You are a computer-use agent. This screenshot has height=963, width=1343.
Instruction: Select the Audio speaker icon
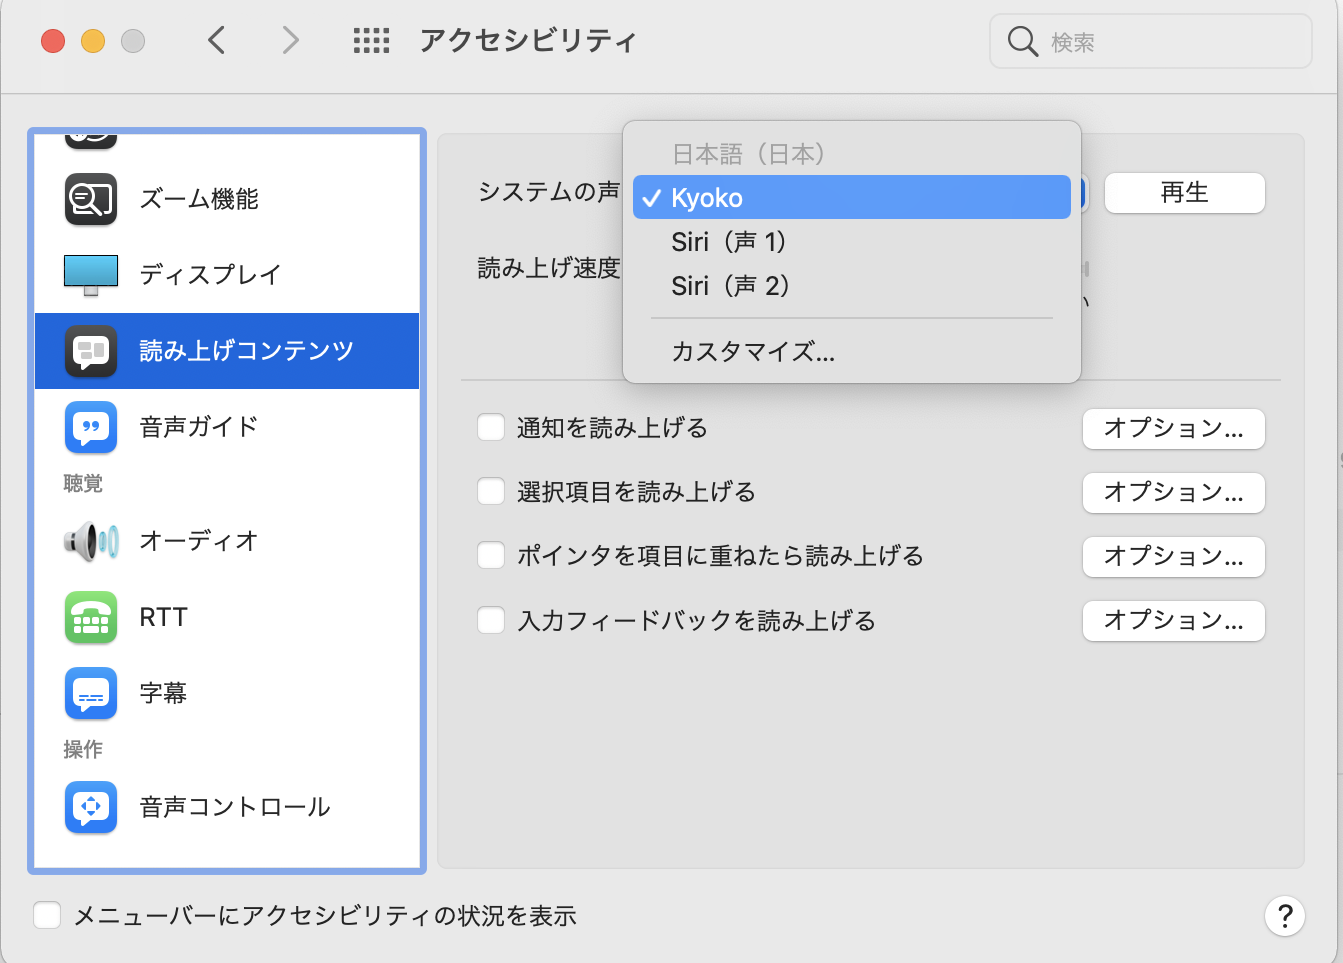[91, 541]
